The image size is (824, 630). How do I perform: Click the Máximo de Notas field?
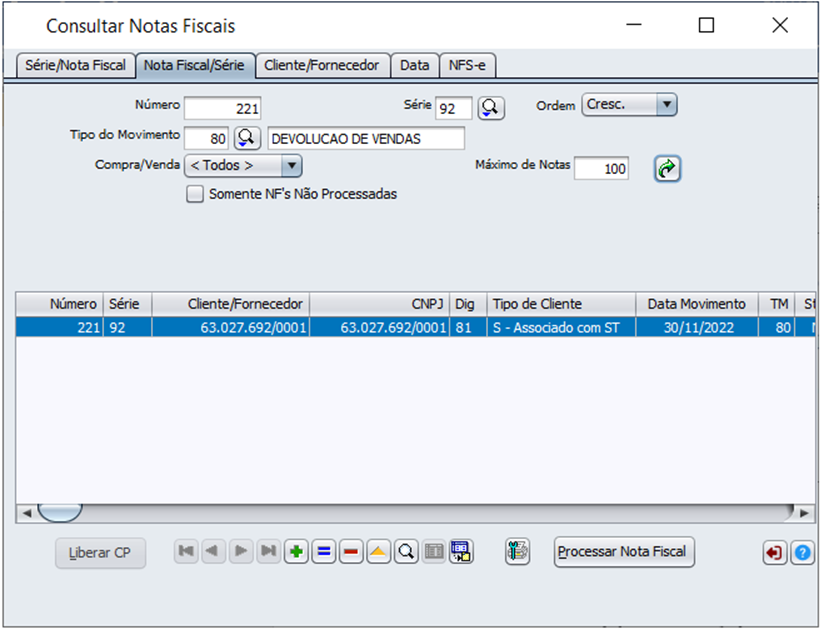point(601,169)
